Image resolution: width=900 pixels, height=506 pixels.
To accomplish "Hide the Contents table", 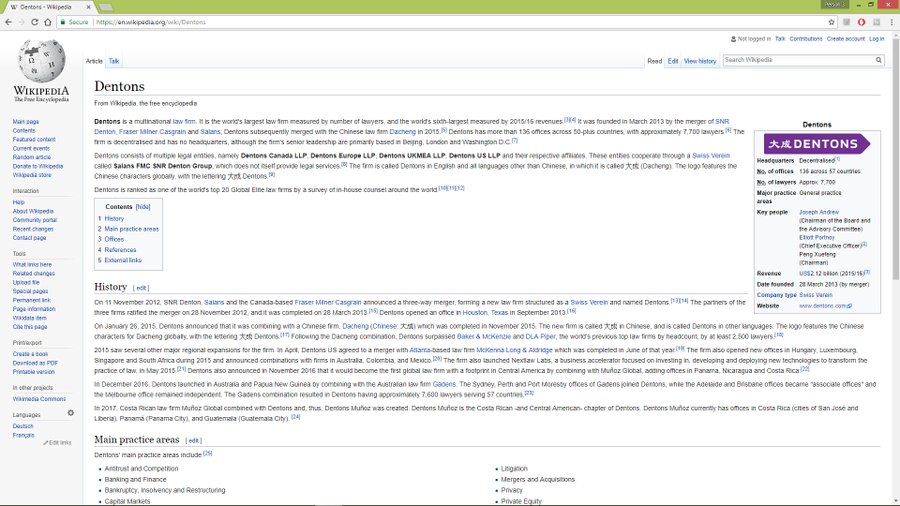I will coord(143,207).
